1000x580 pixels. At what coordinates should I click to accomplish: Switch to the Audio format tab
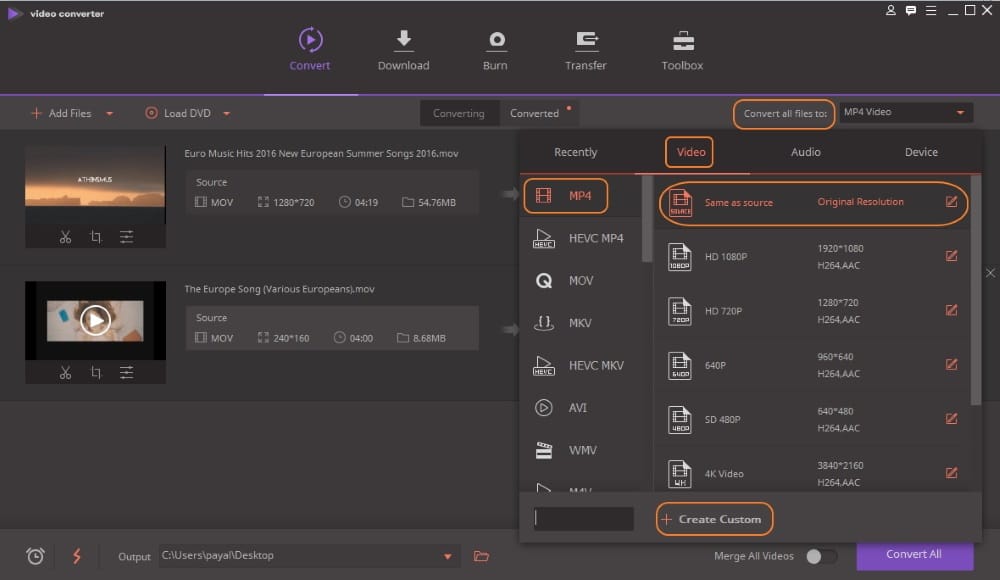[805, 152]
